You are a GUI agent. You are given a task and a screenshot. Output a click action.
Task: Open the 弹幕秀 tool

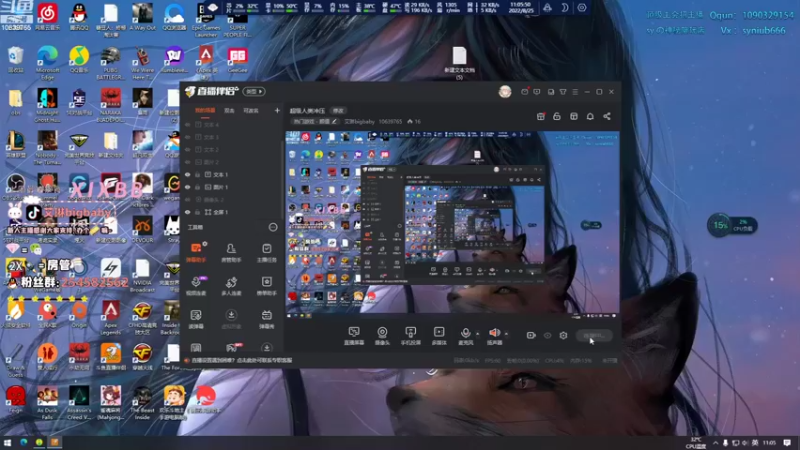(x=266, y=319)
